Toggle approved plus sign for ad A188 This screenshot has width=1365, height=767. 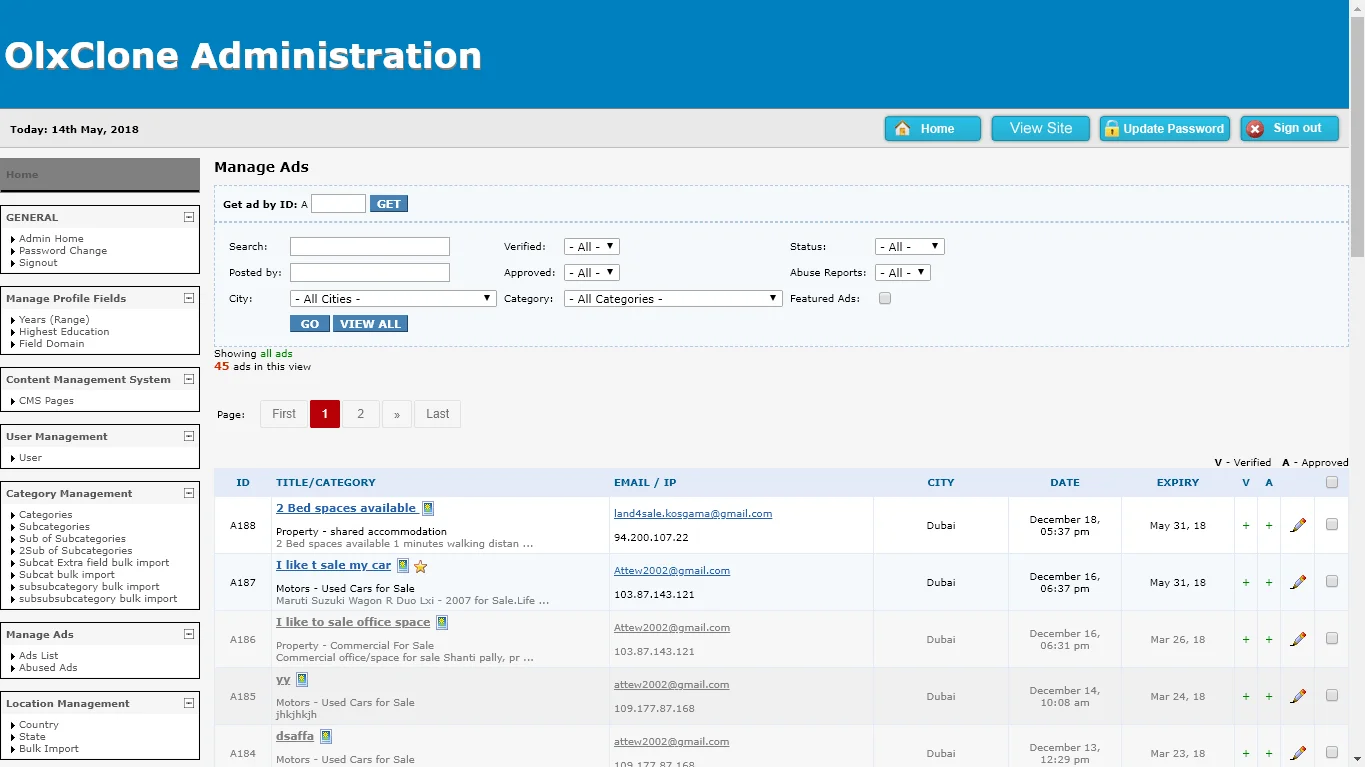coord(1269,525)
